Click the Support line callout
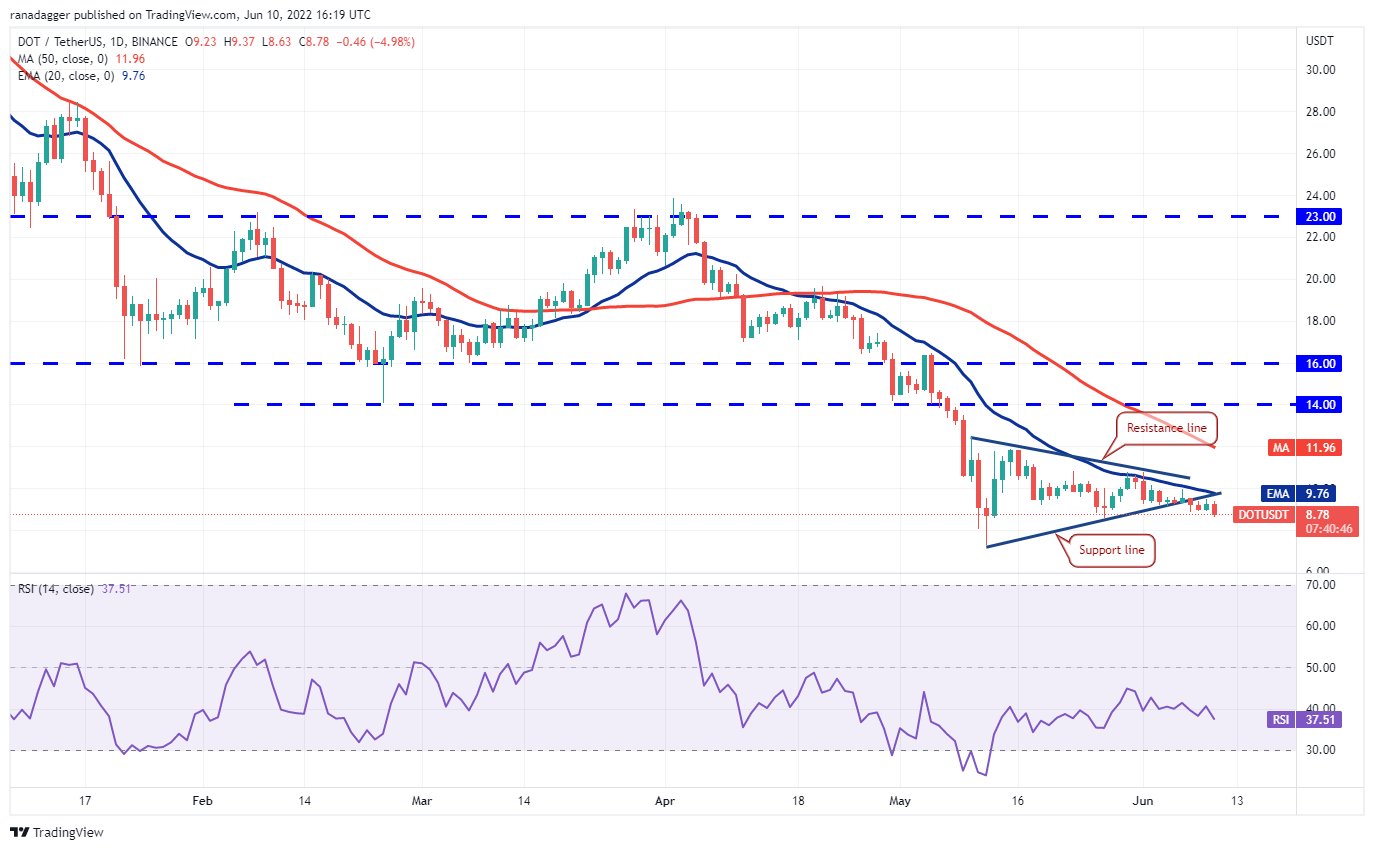The height and width of the screenshot is (850, 1374). 1111,550
